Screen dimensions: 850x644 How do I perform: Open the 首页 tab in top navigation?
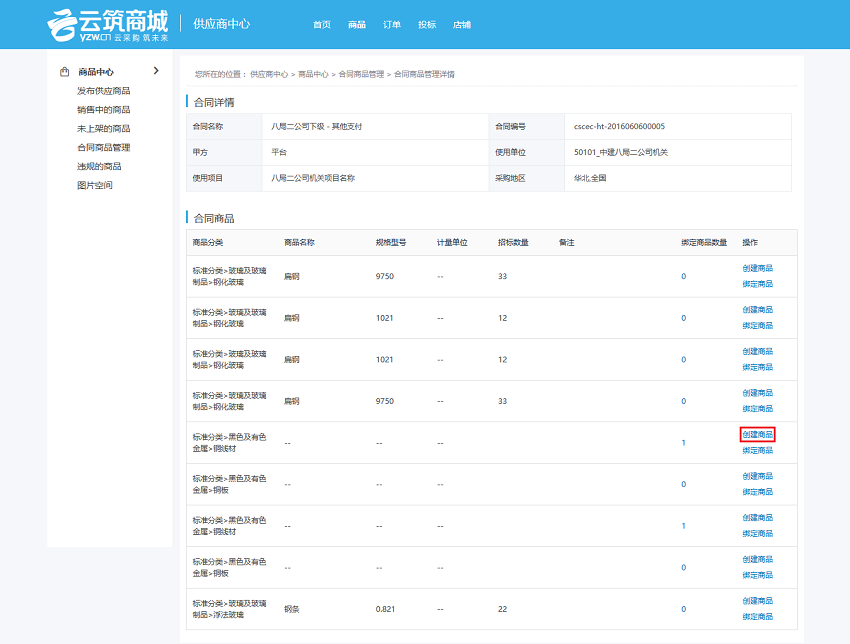coord(321,24)
